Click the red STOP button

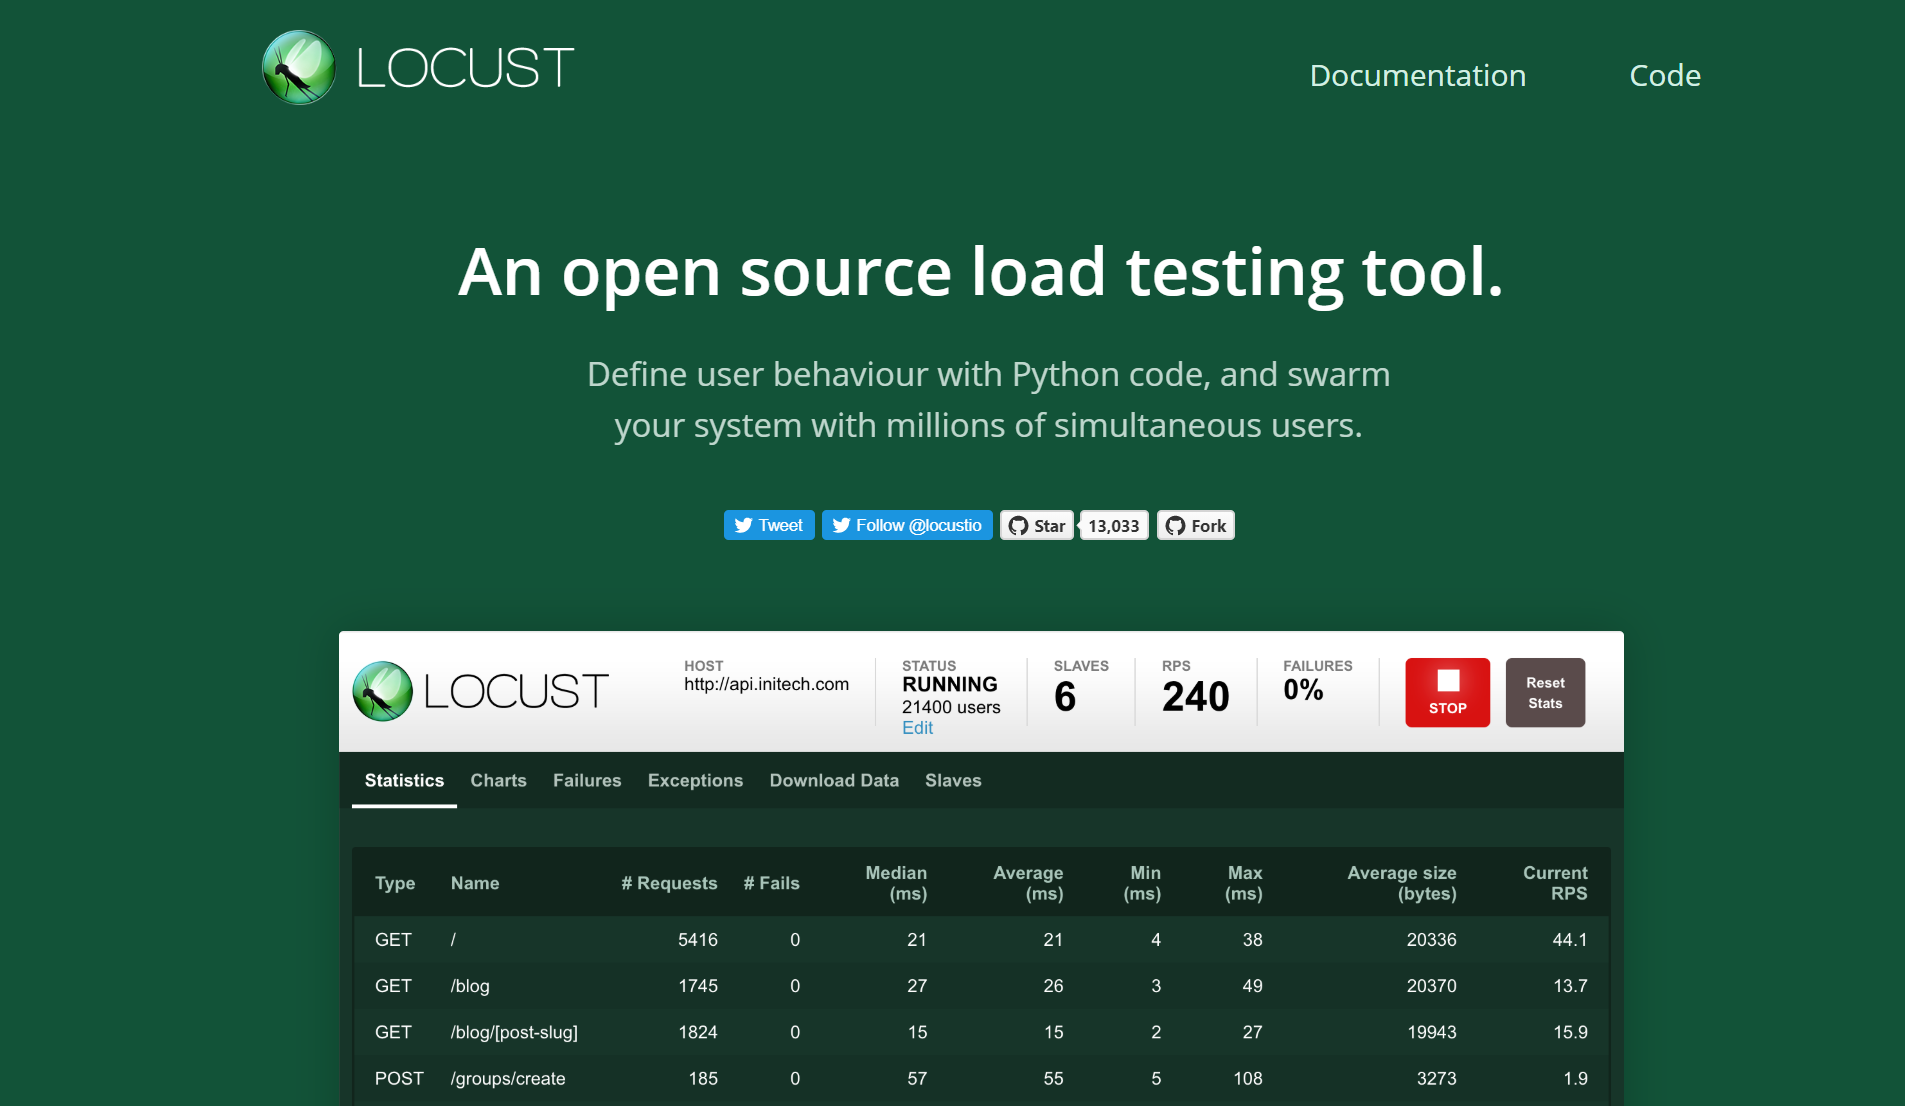pyautogui.click(x=1447, y=692)
